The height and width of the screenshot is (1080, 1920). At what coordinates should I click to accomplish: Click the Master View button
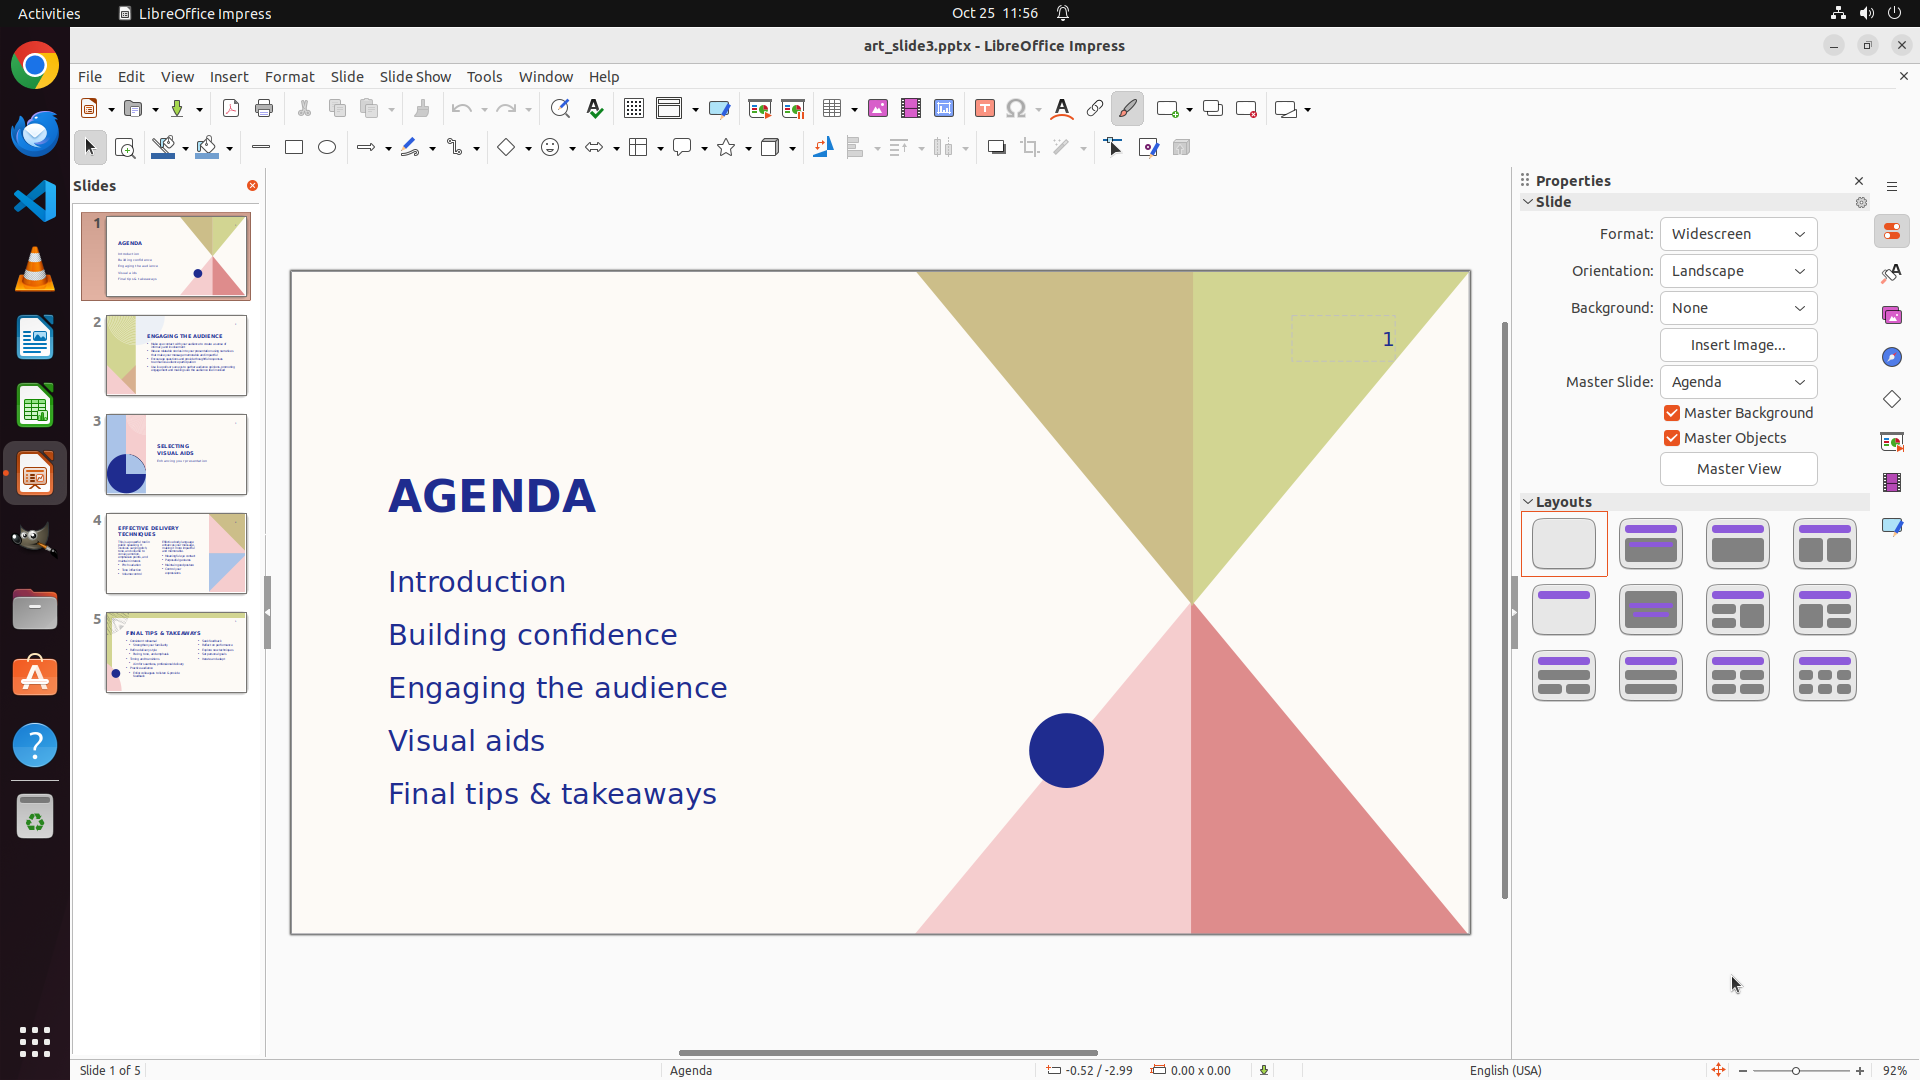[x=1738, y=469]
